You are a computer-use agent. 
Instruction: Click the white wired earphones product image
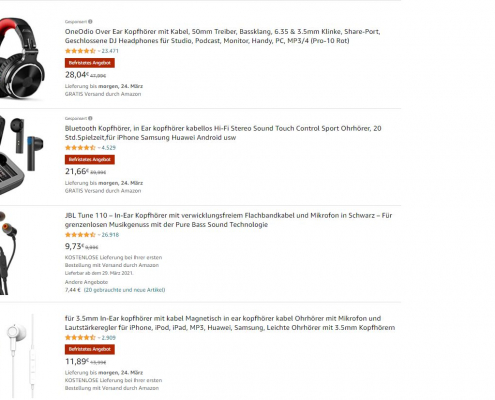[21, 356]
